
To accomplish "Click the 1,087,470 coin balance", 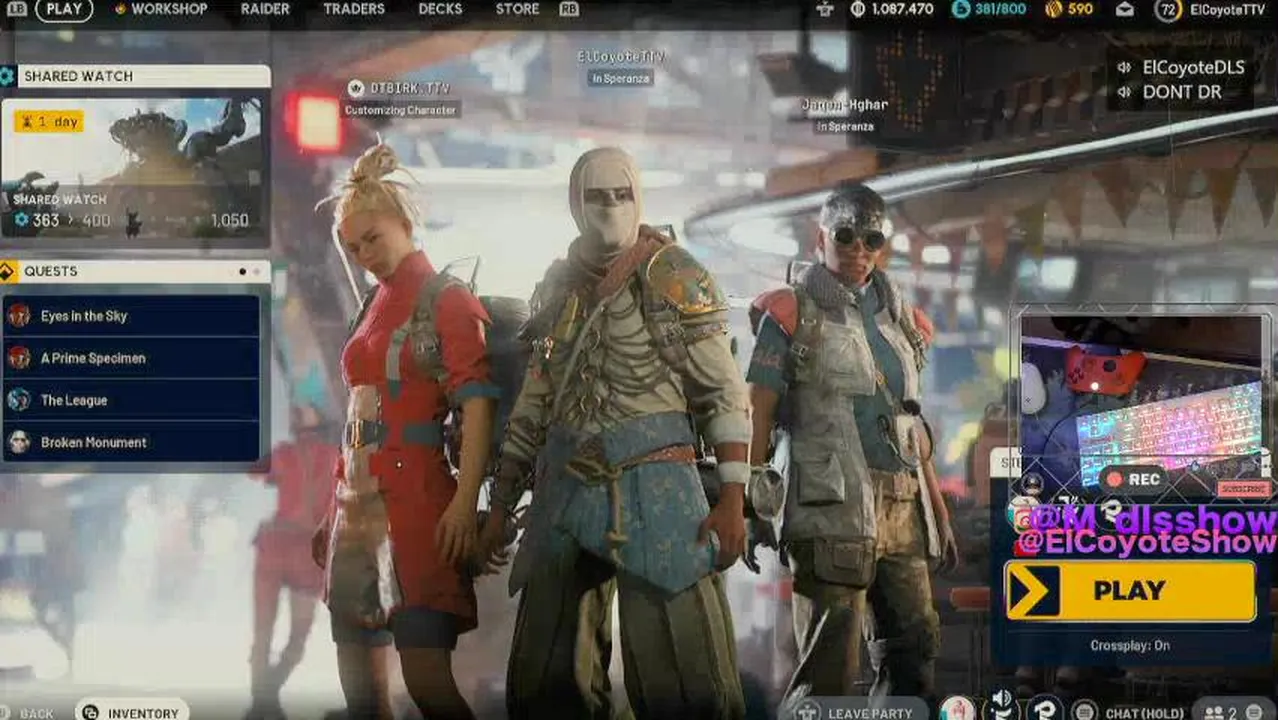I will pos(902,9).
